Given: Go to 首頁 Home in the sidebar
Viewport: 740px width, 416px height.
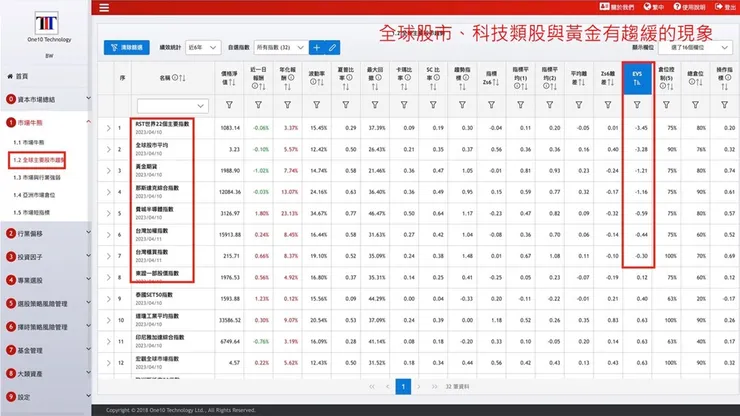Looking at the screenshot, I should (x=18, y=76).
